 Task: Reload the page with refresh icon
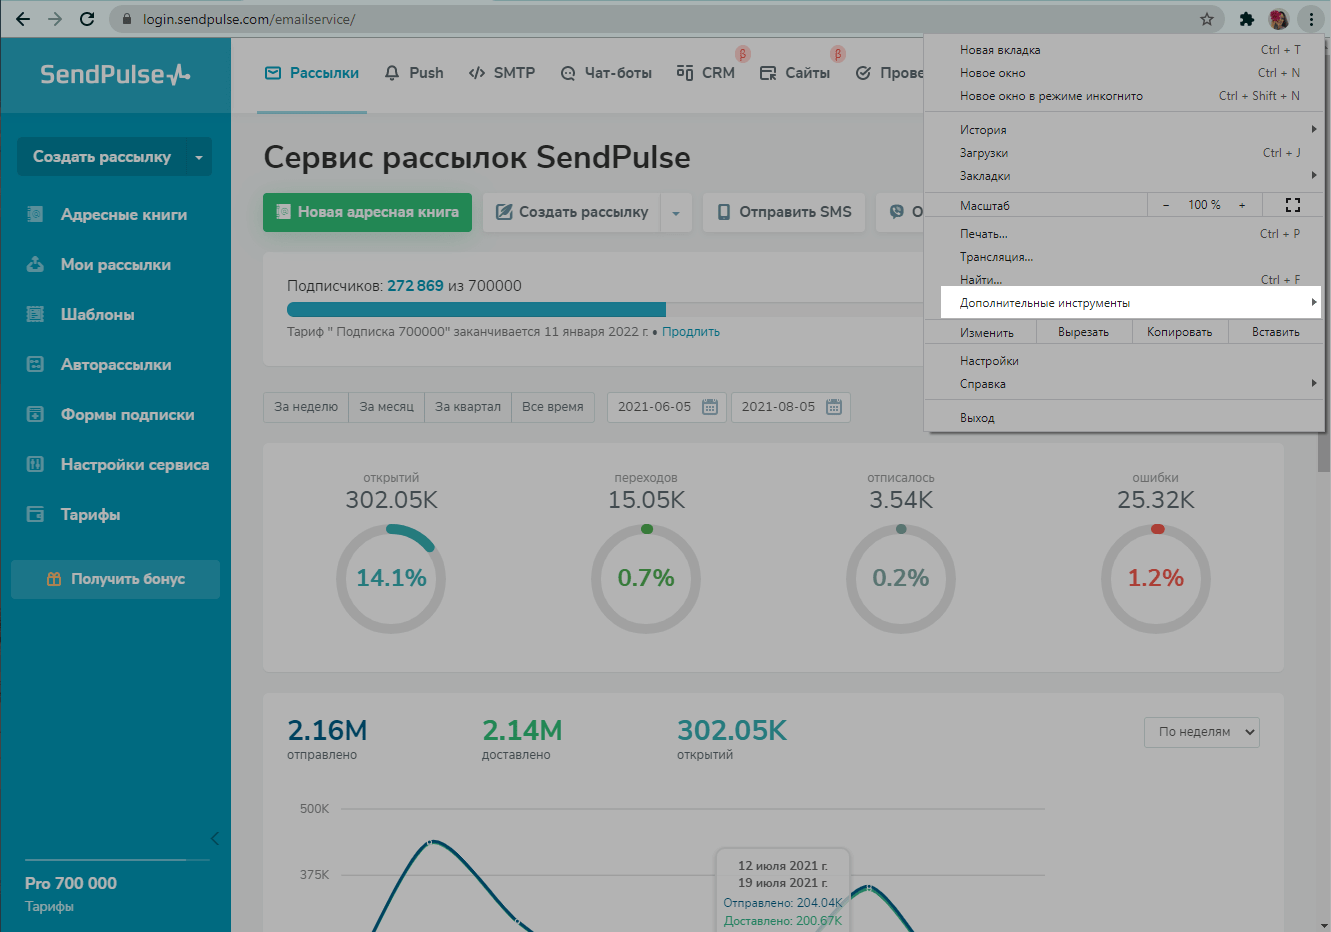pyautogui.click(x=87, y=19)
